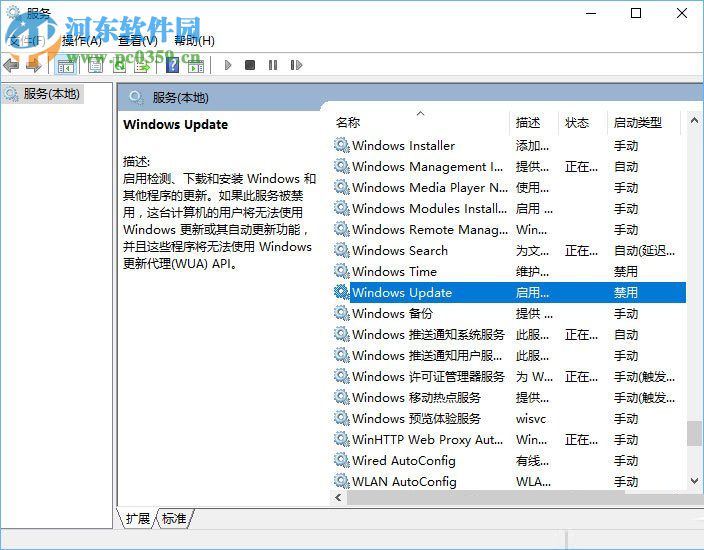Select the Windows 备份 service

(510, 313)
